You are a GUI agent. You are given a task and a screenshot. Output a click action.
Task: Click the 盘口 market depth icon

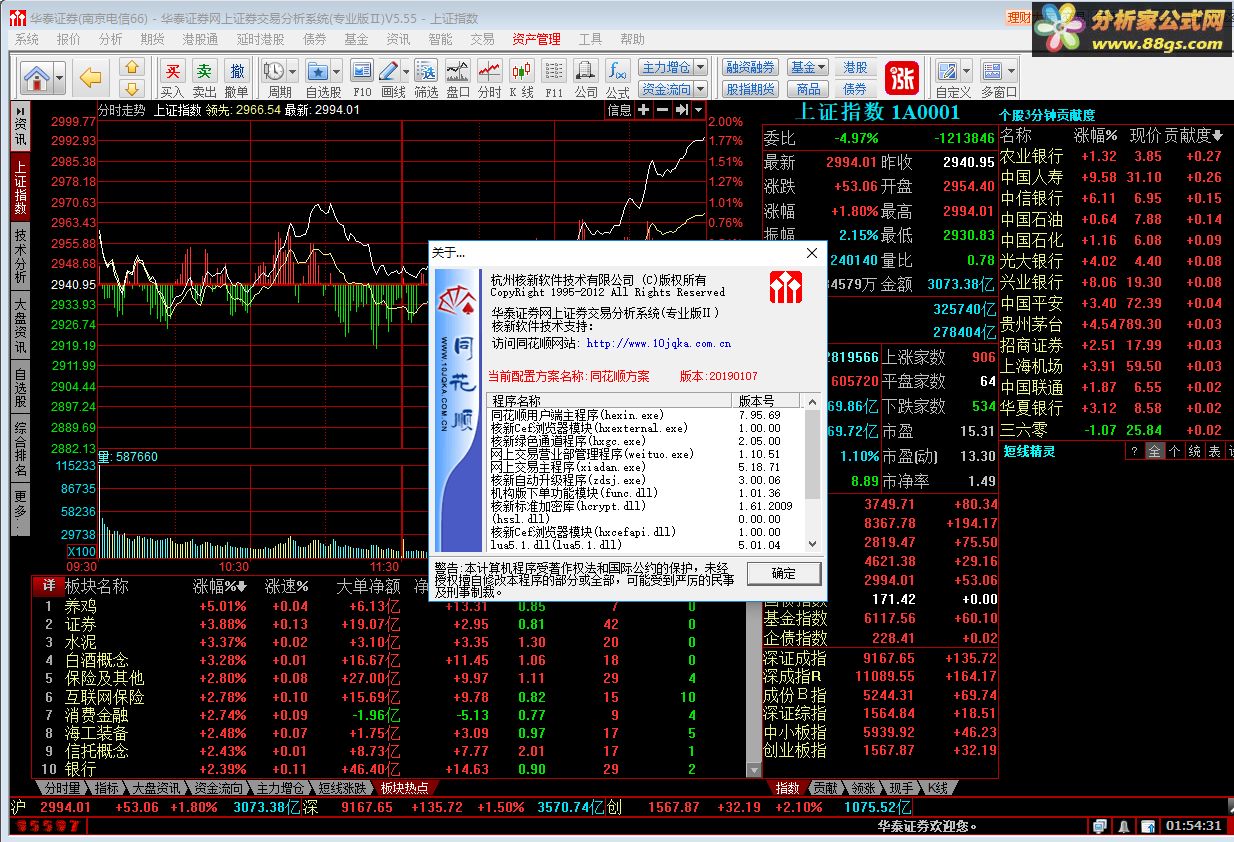[458, 77]
